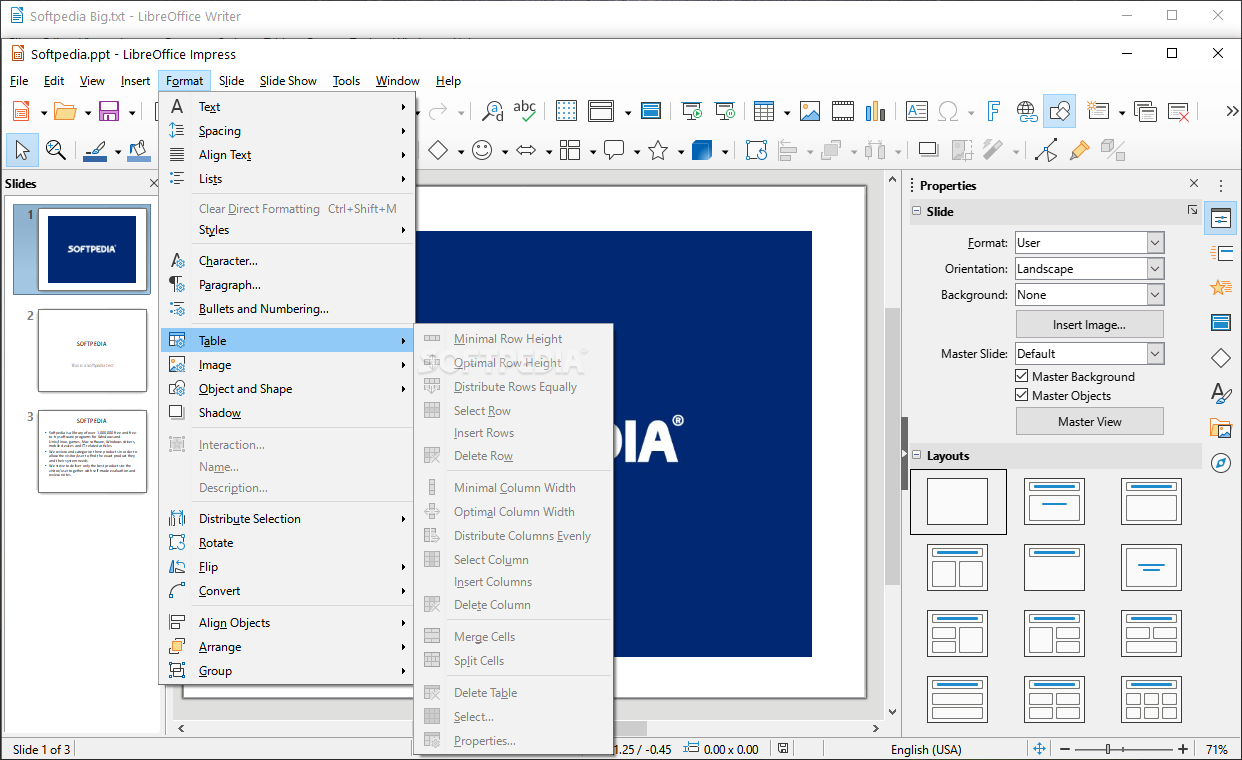Toggle the Display Grid icon

567,111
